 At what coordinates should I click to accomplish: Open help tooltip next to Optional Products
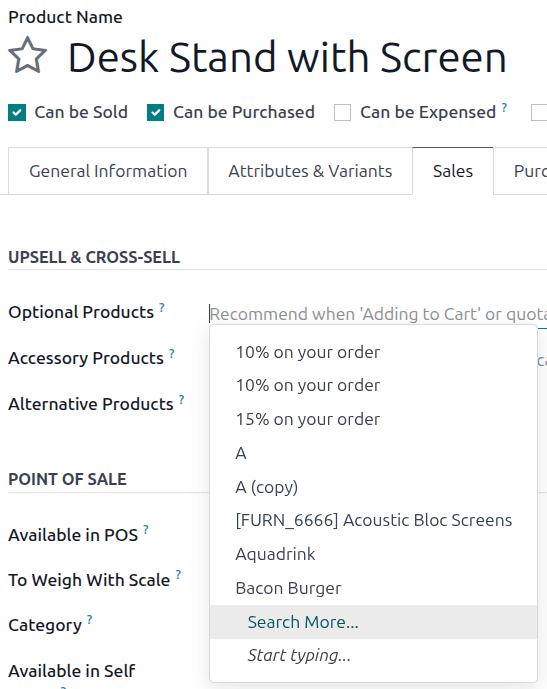tap(162, 307)
